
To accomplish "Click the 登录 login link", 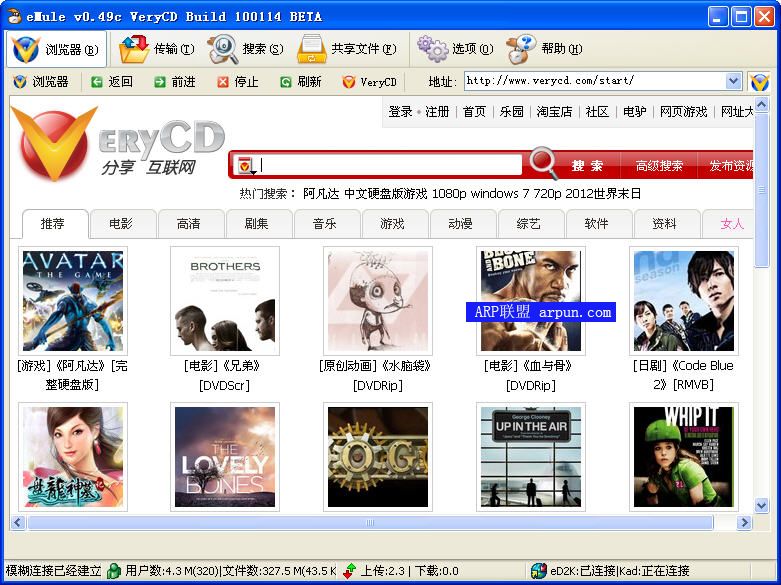I will coord(400,112).
